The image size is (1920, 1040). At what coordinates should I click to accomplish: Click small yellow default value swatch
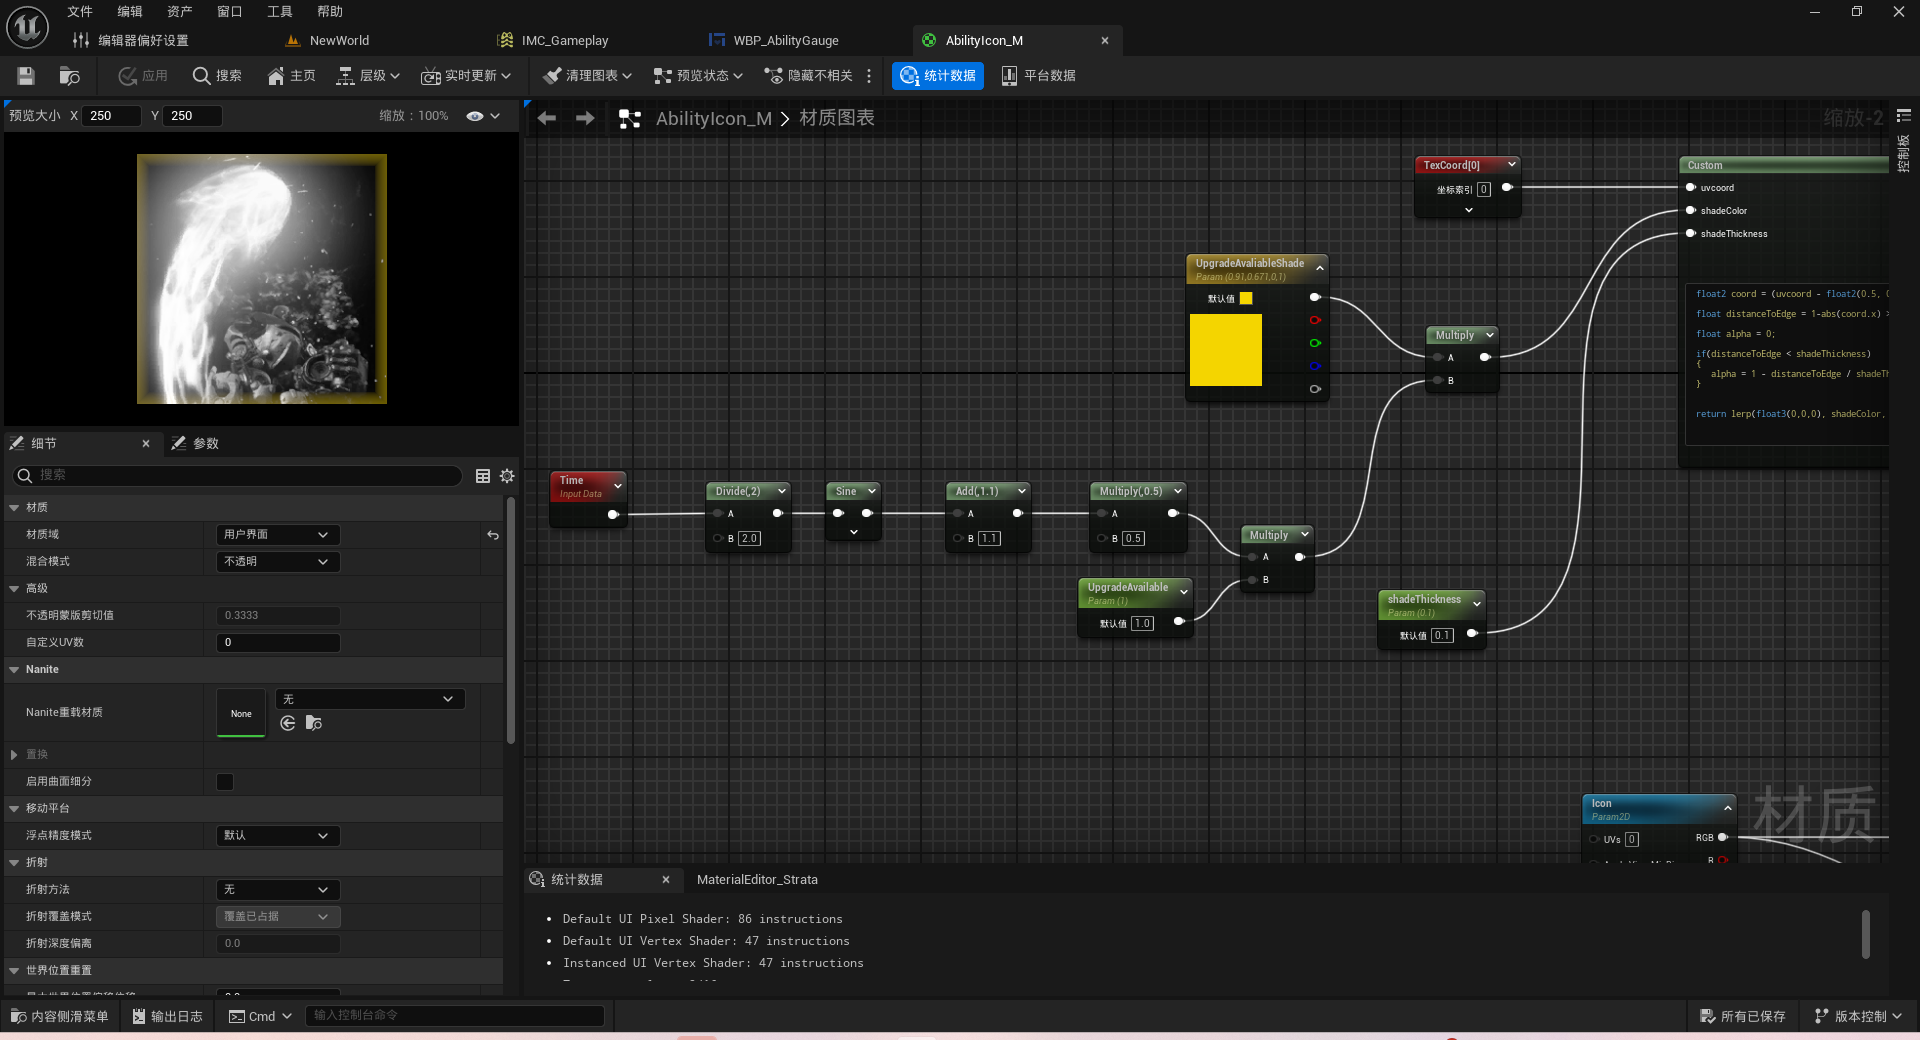[1246, 298]
